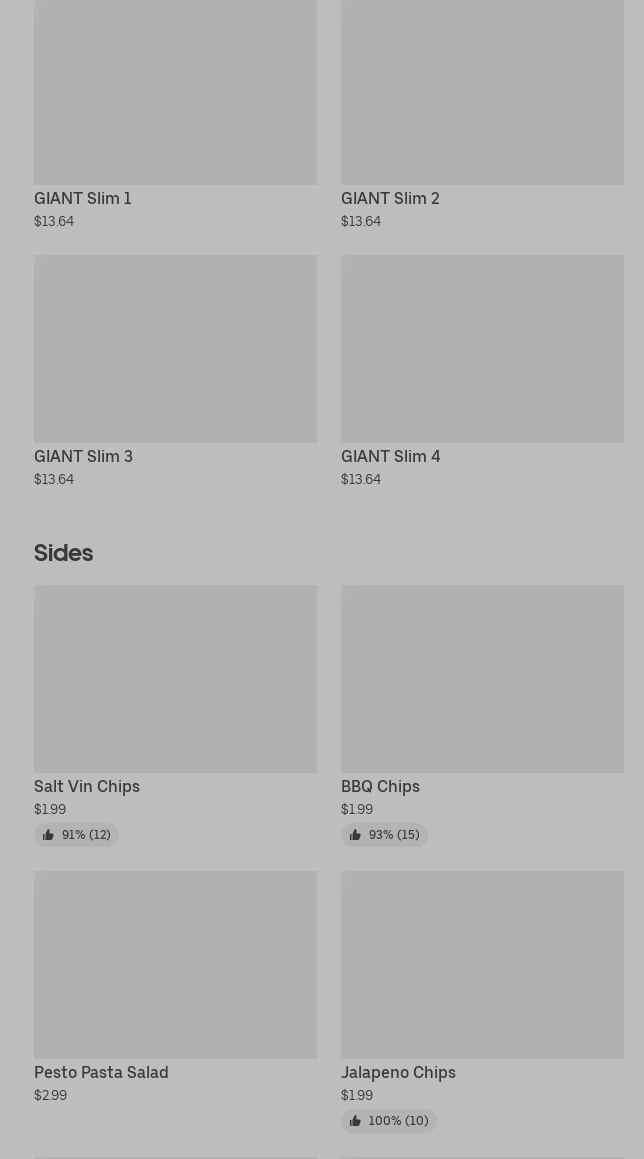
Task: Select the Salt Vin Chips image
Action: 175,678
